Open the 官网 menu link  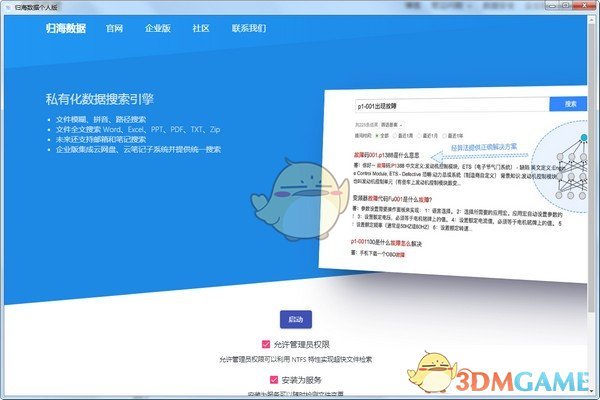[x=114, y=28]
